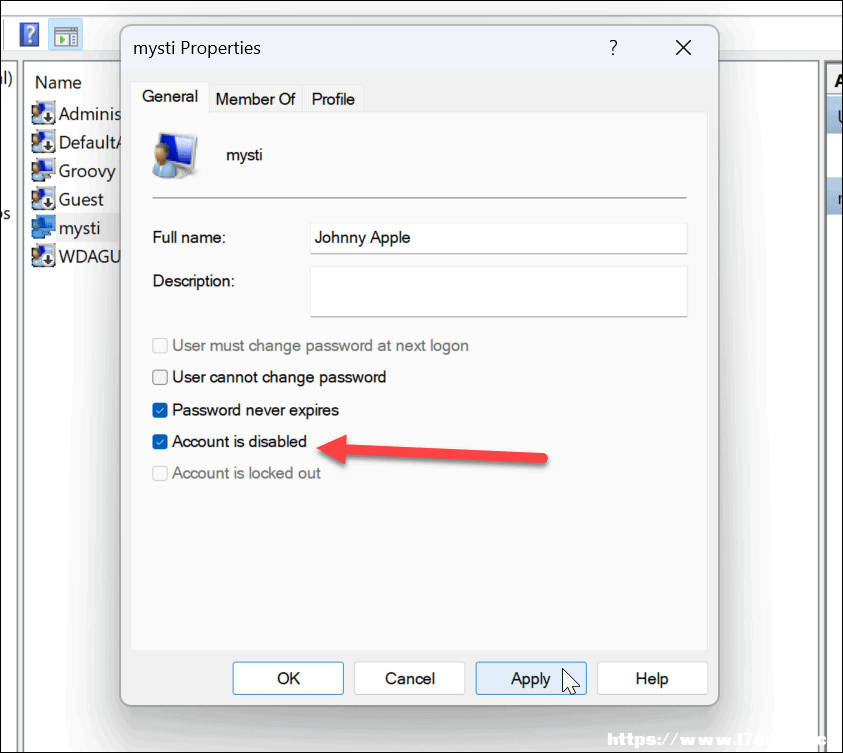Click the Name column header
Viewport: 843px width, 753px height.
(58, 83)
